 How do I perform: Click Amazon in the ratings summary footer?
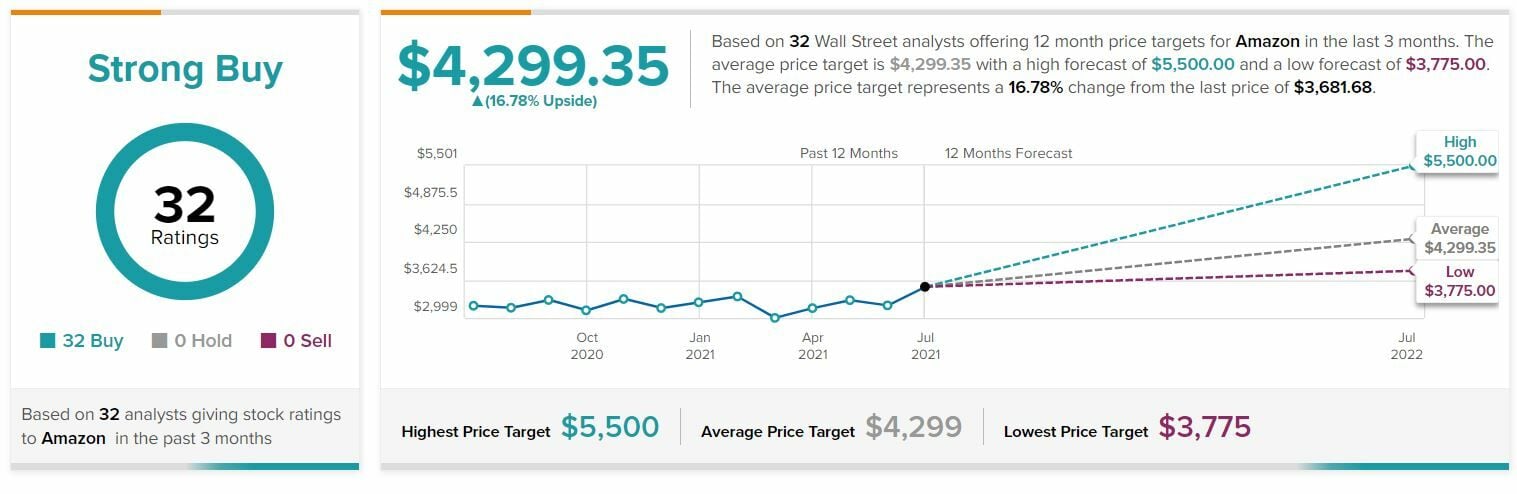click(73, 438)
